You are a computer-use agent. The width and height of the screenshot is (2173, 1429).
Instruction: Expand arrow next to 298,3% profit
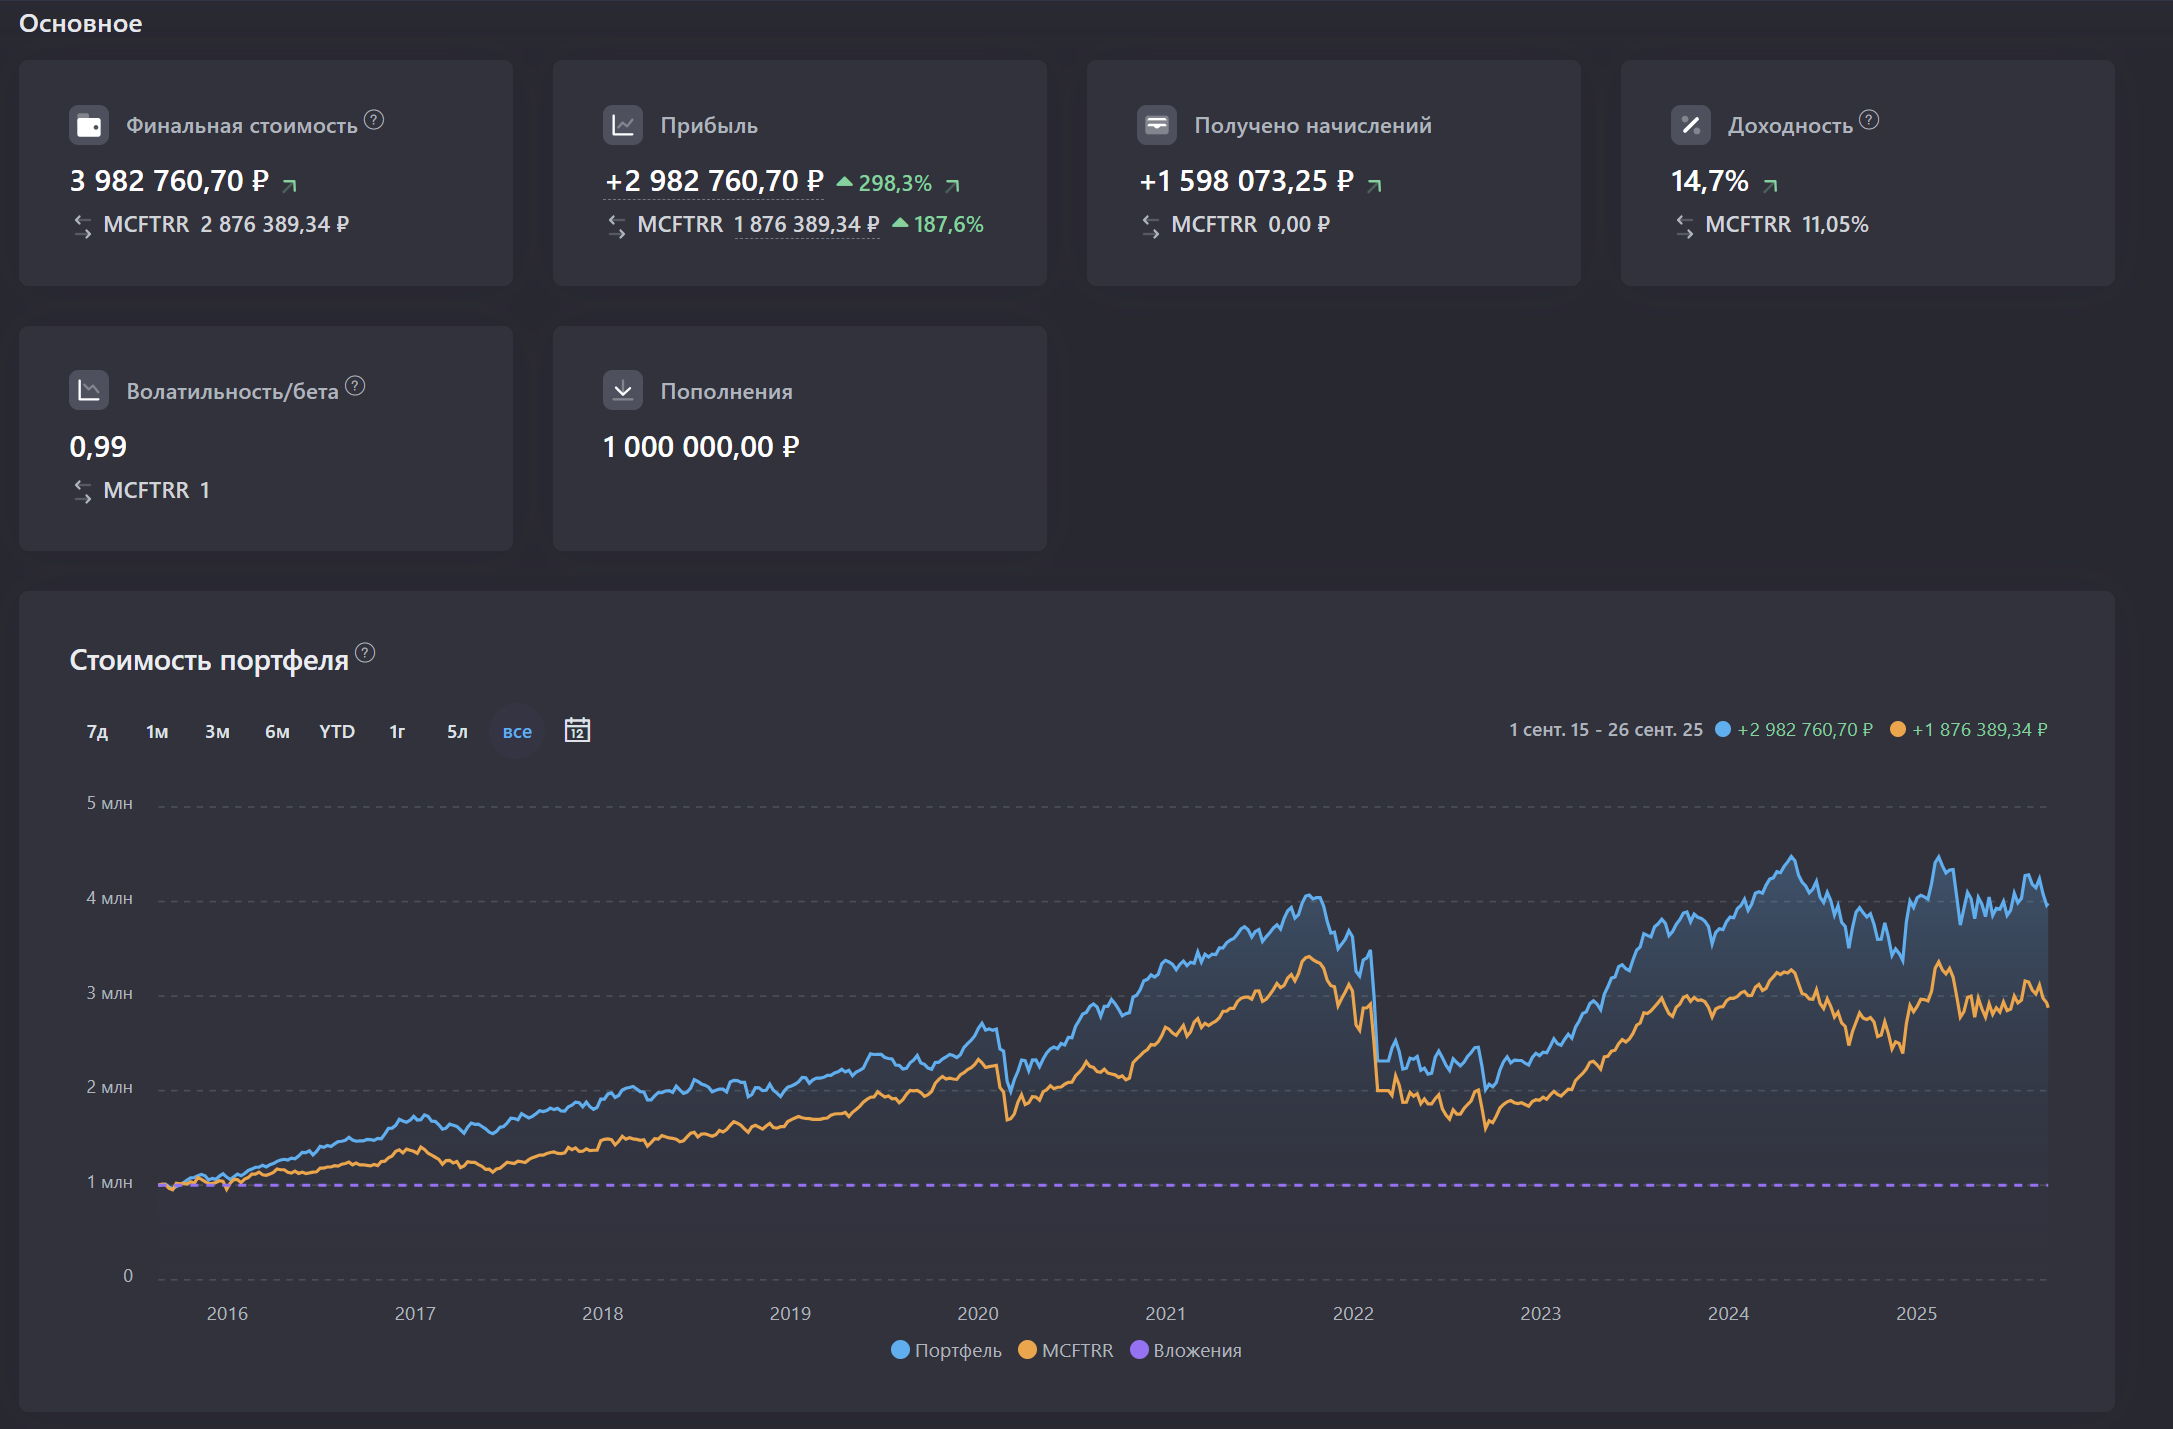952,185
